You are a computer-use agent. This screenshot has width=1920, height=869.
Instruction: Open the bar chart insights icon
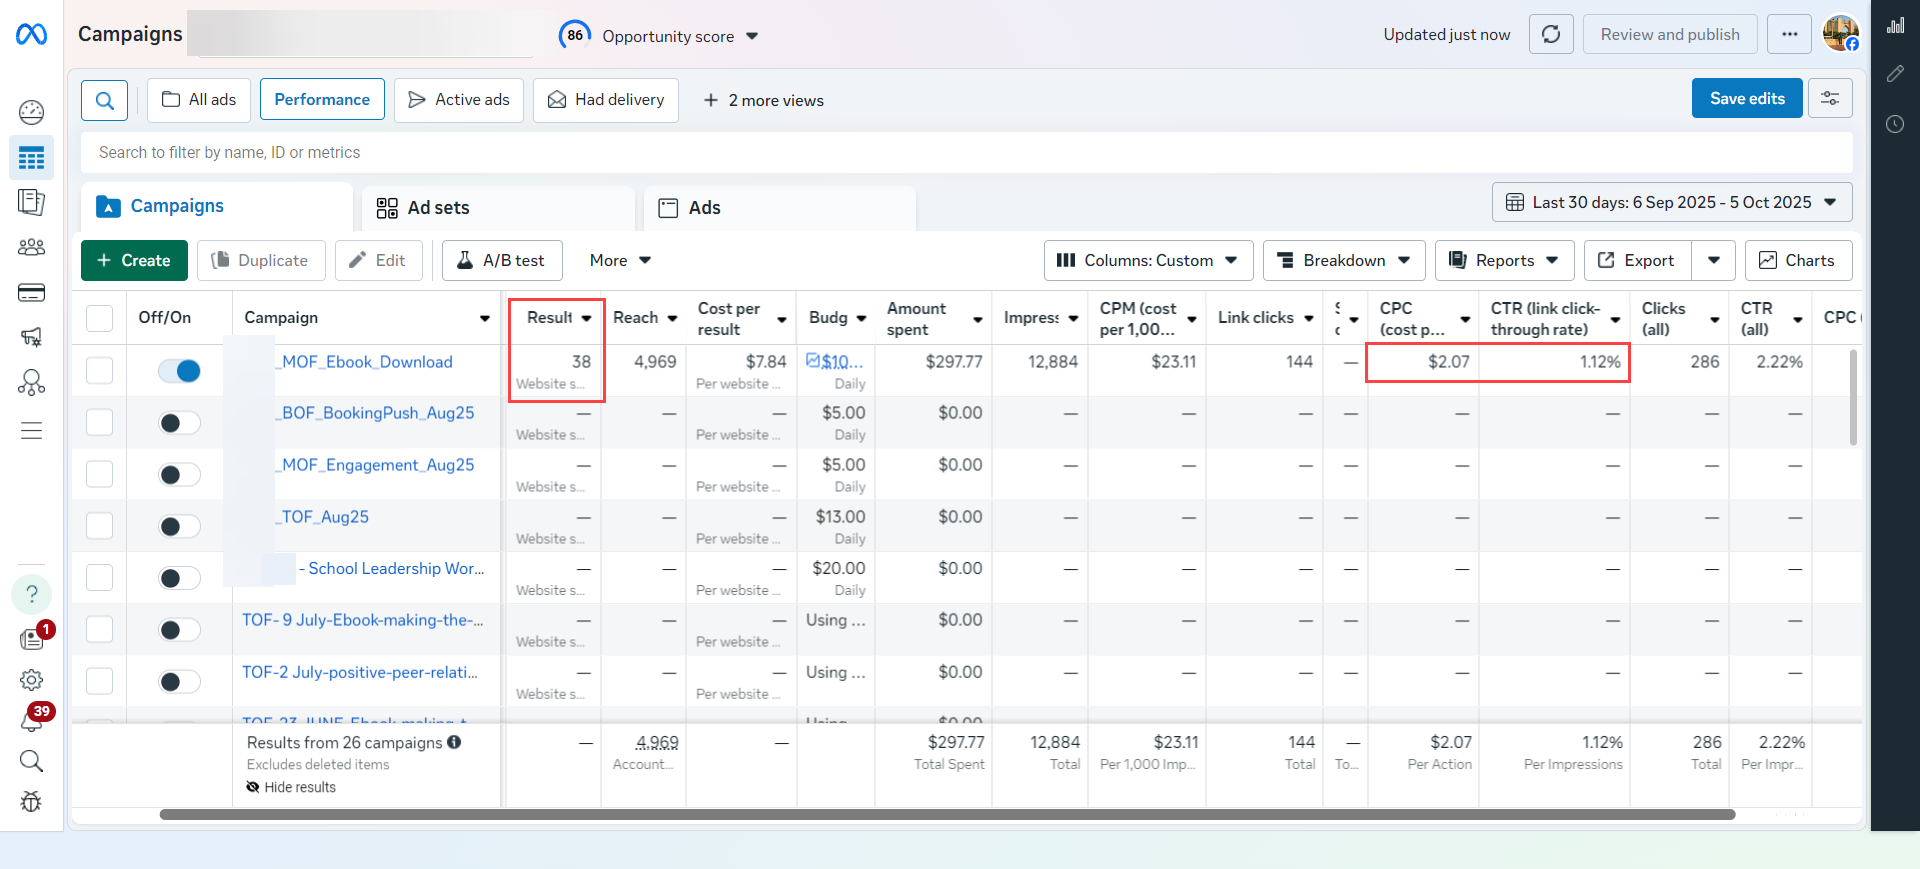[1895, 26]
